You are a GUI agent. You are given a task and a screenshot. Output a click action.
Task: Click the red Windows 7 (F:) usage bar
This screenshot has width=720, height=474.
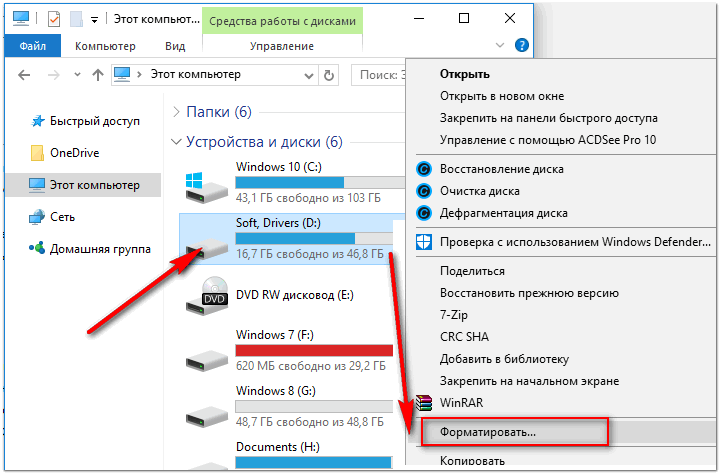pyautogui.click(x=314, y=350)
